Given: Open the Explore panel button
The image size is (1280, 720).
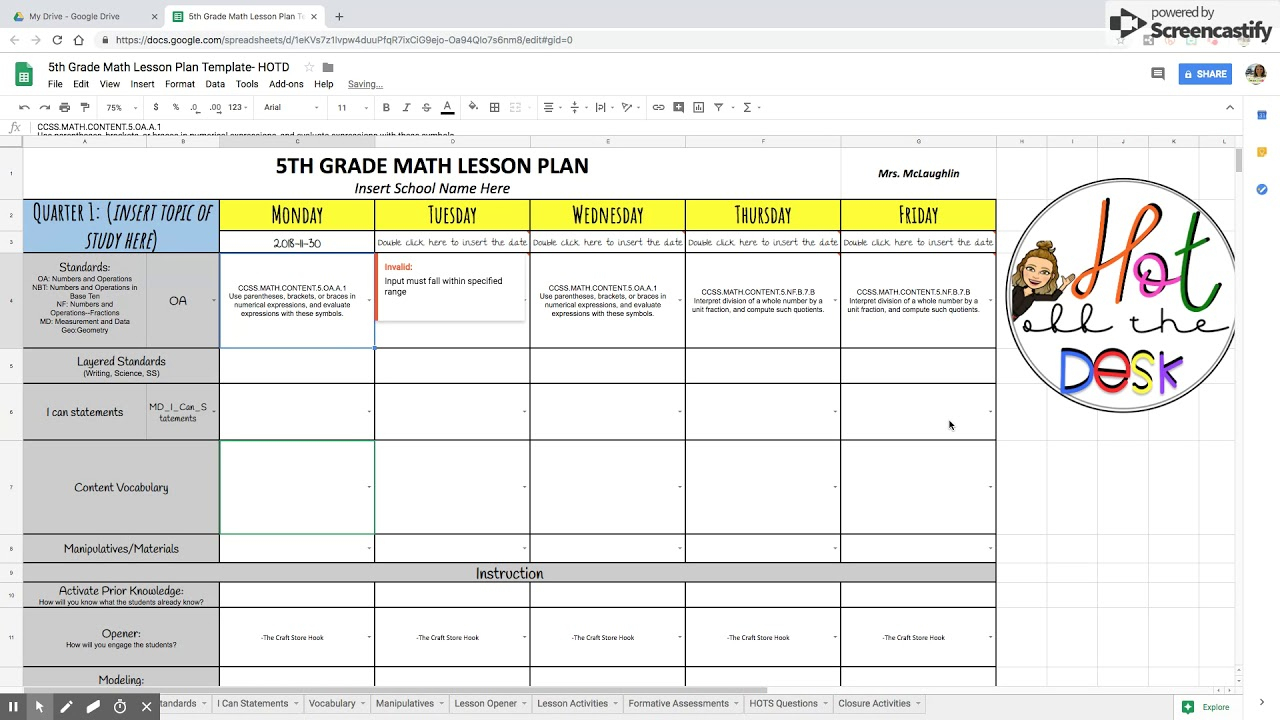Looking at the screenshot, I should pos(1207,707).
